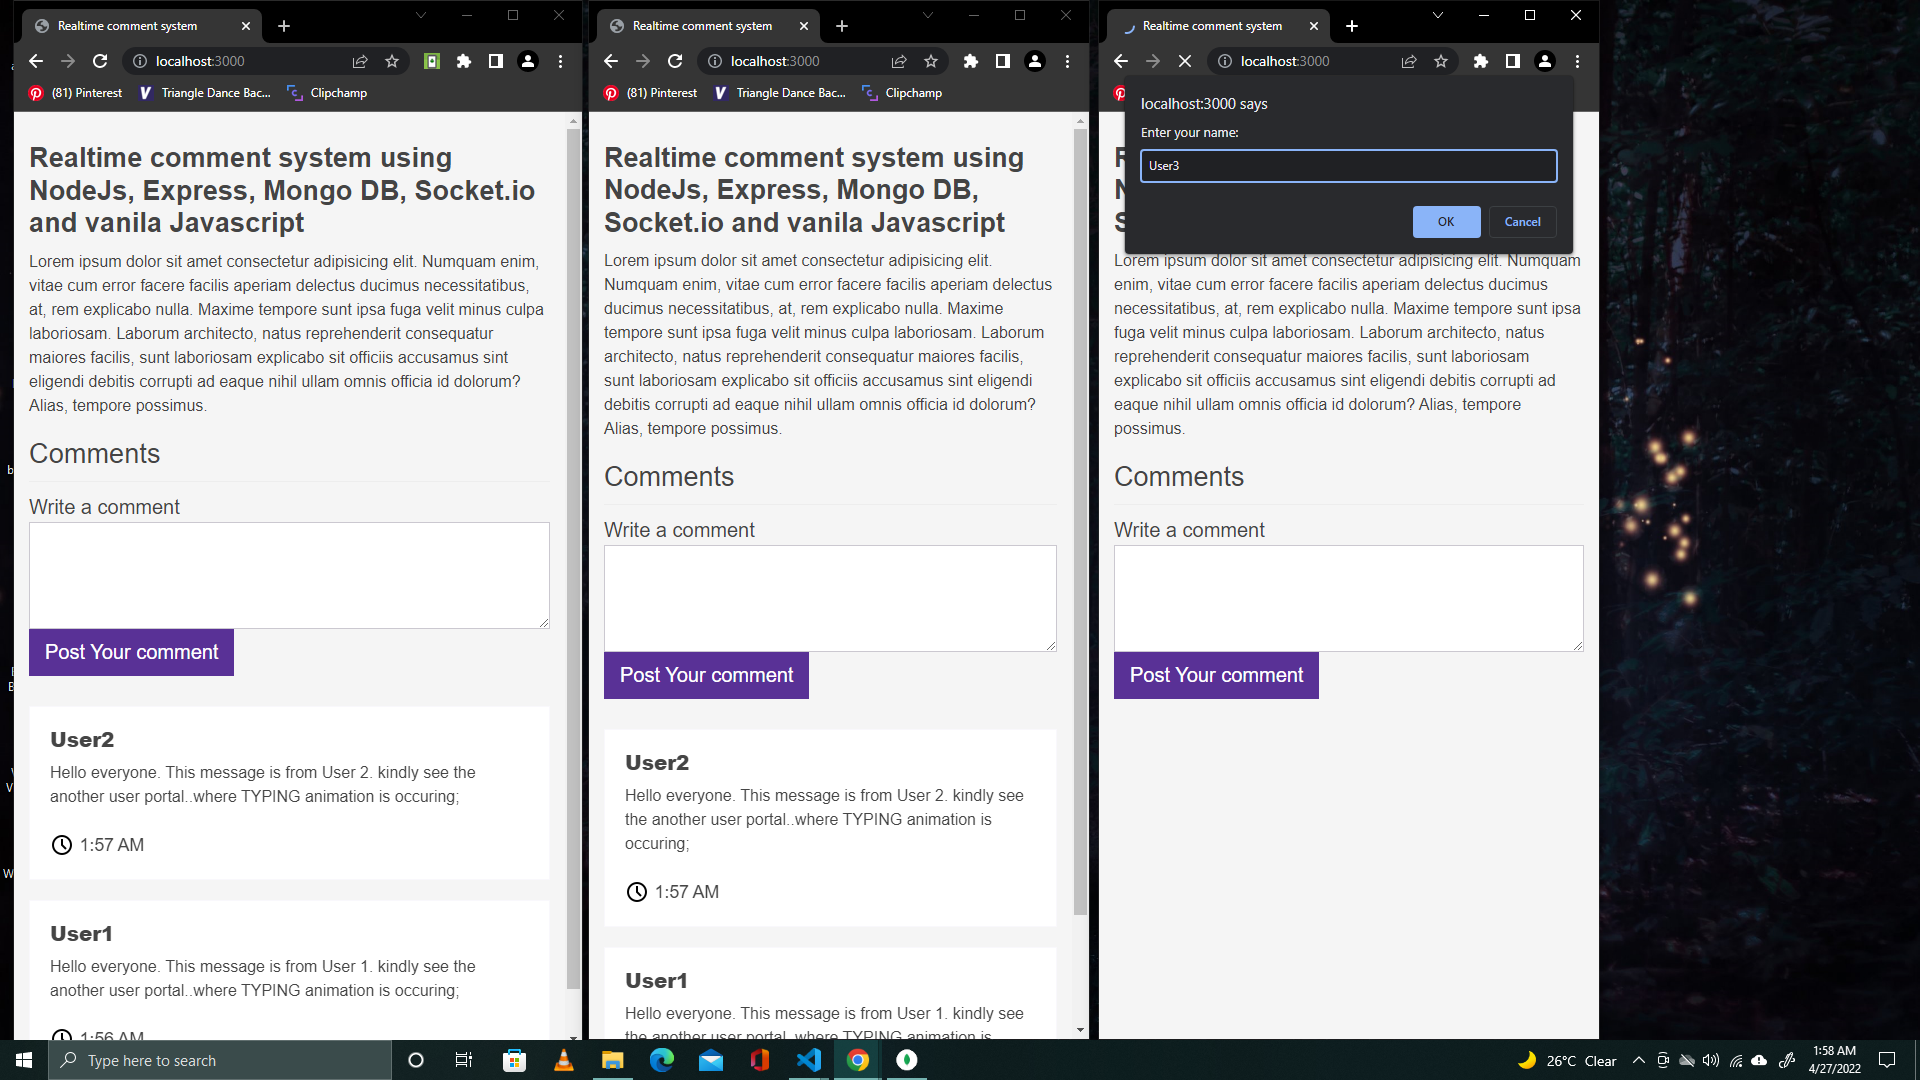Launch VS Code from the taskbar
The image size is (1920, 1080).
click(x=808, y=1060)
